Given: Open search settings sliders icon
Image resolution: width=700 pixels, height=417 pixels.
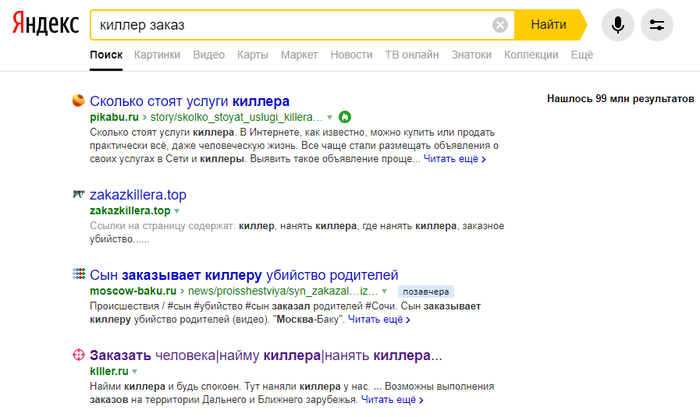Looking at the screenshot, I should pos(657,24).
